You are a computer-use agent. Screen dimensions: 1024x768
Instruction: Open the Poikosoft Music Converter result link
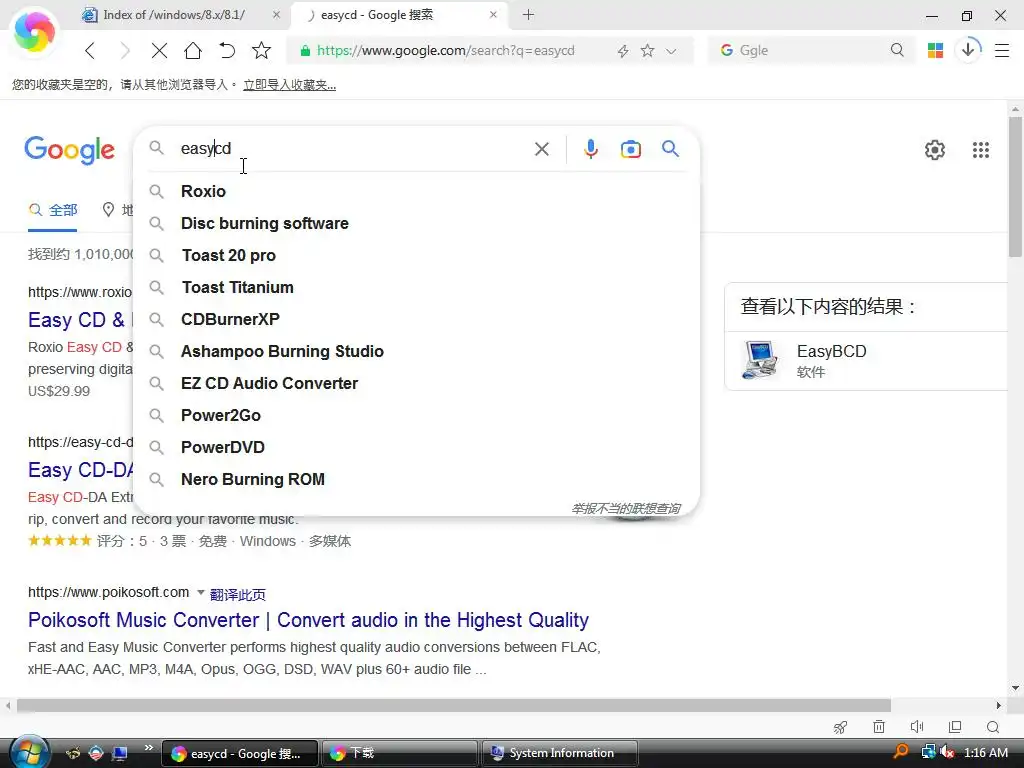(308, 620)
